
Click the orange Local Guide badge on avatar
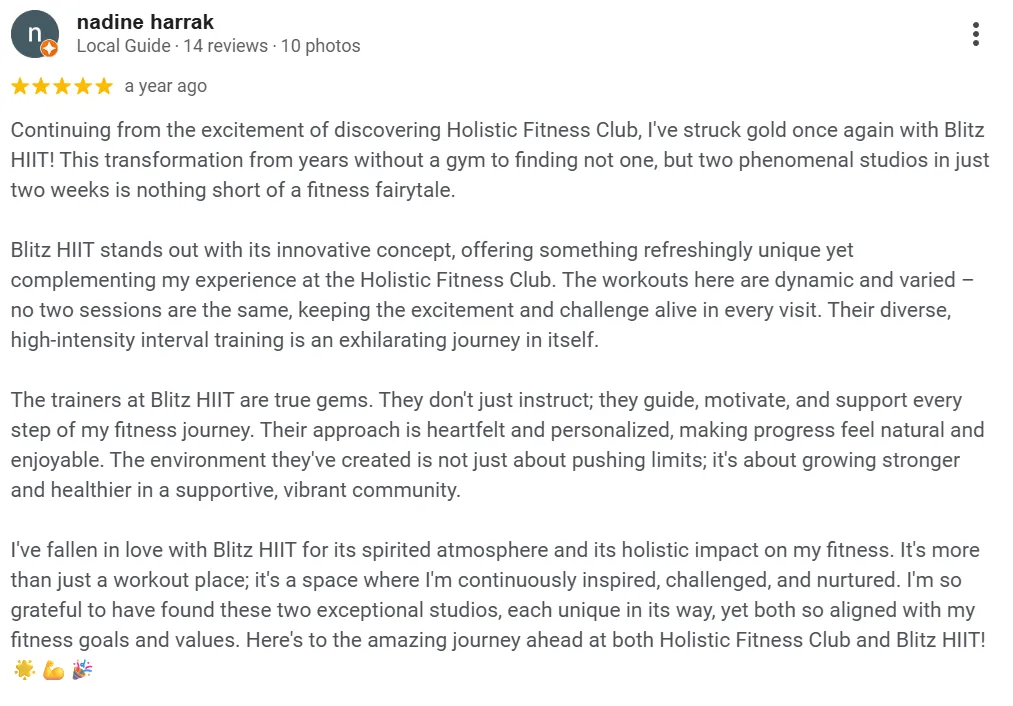[49, 48]
